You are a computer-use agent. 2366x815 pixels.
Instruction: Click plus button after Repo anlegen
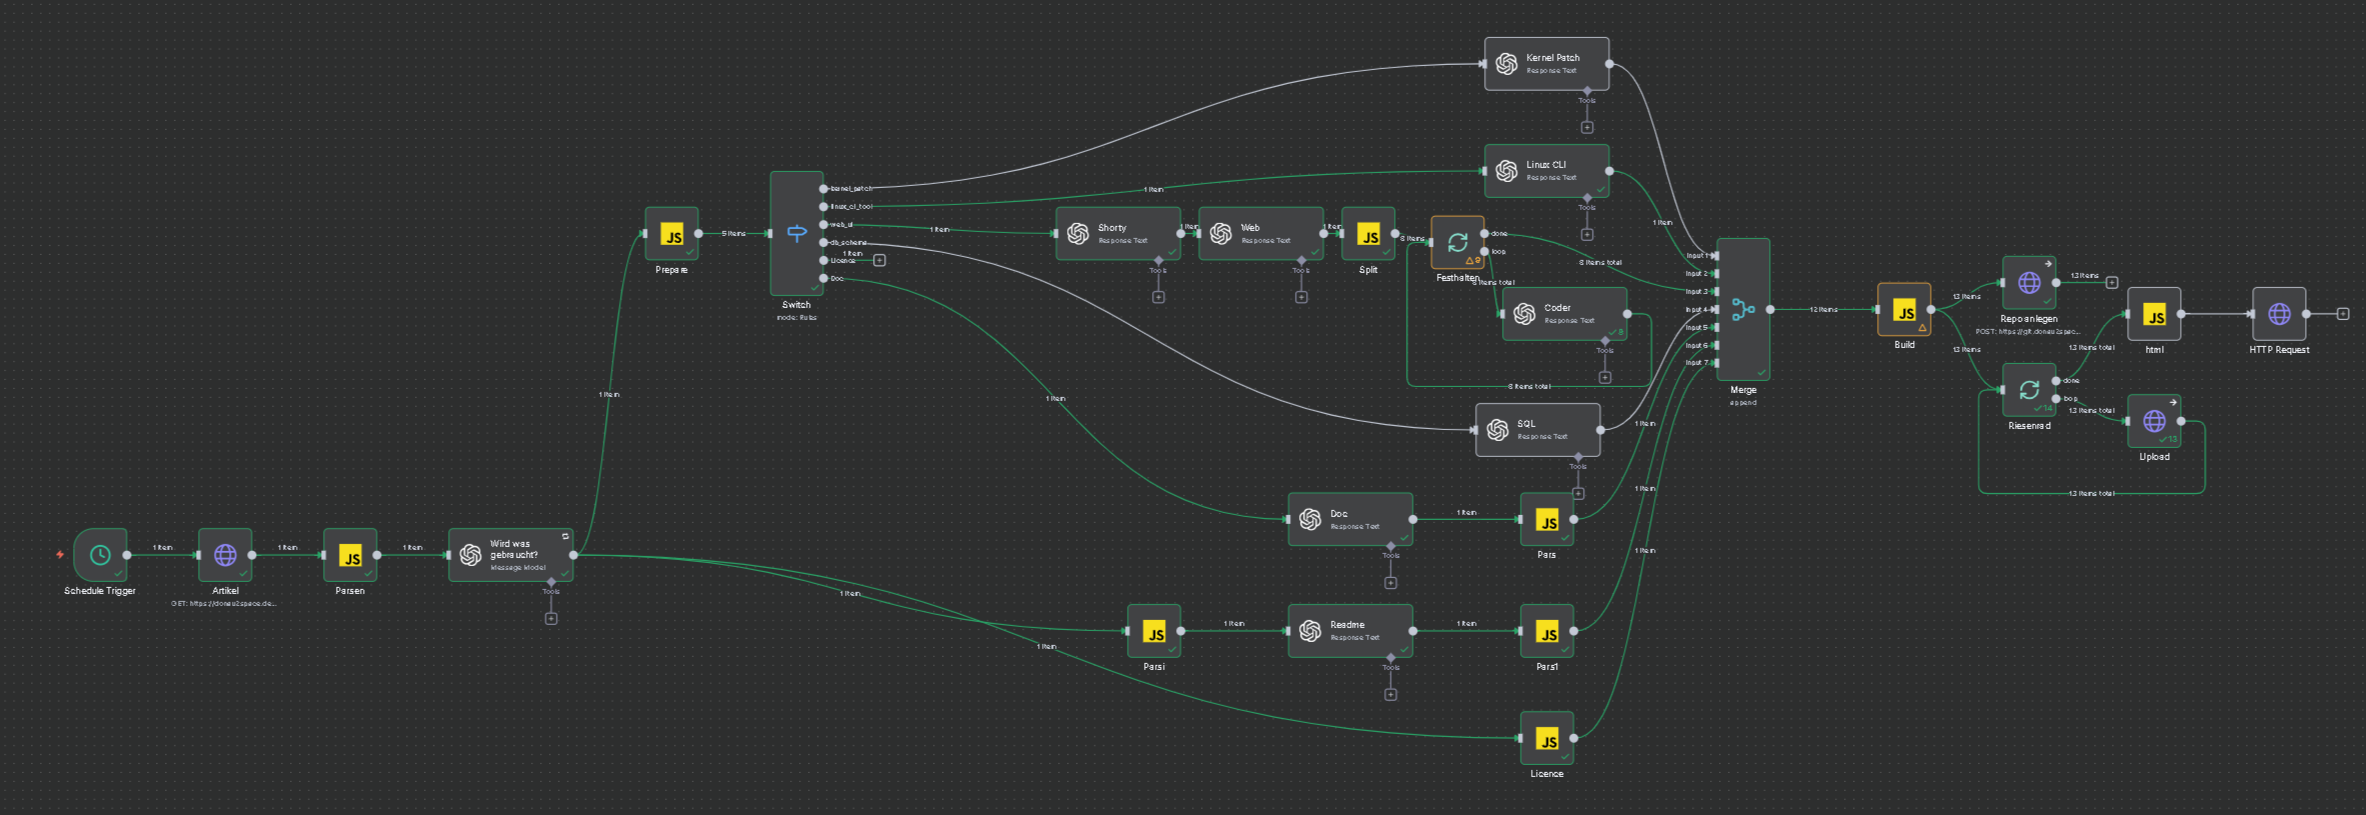coord(2112,282)
